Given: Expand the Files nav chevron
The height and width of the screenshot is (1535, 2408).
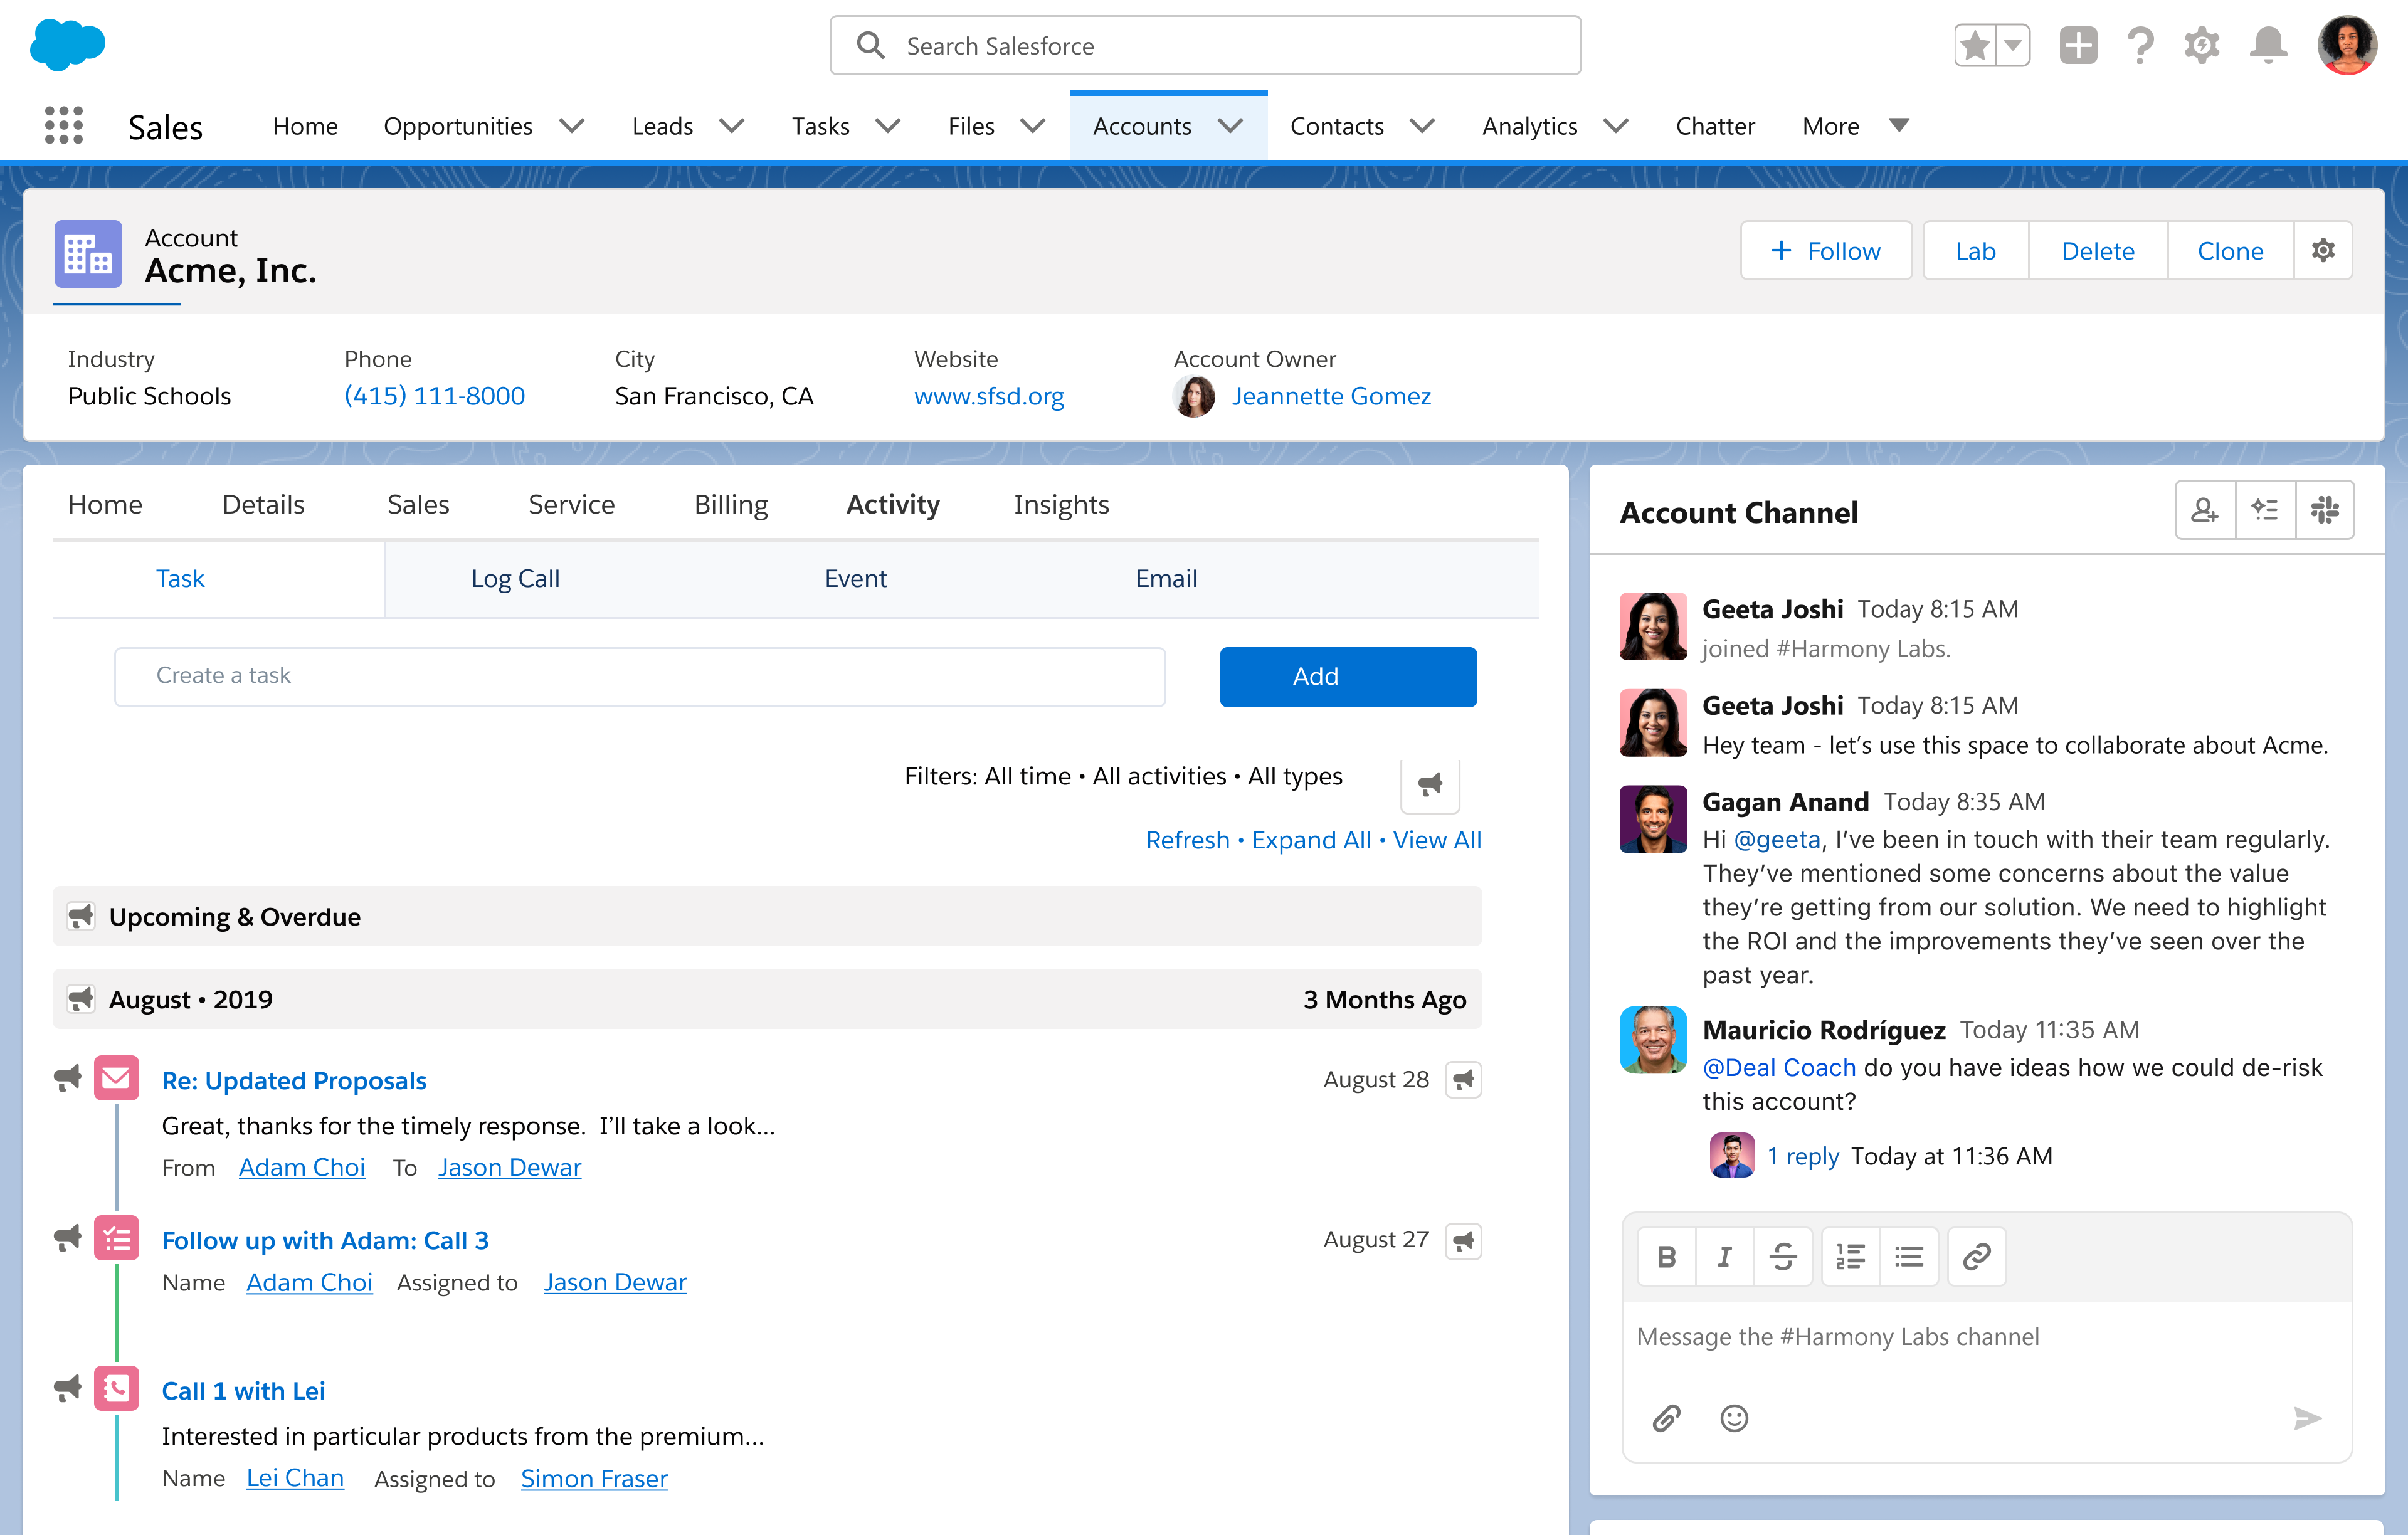Looking at the screenshot, I should pyautogui.click(x=1033, y=126).
